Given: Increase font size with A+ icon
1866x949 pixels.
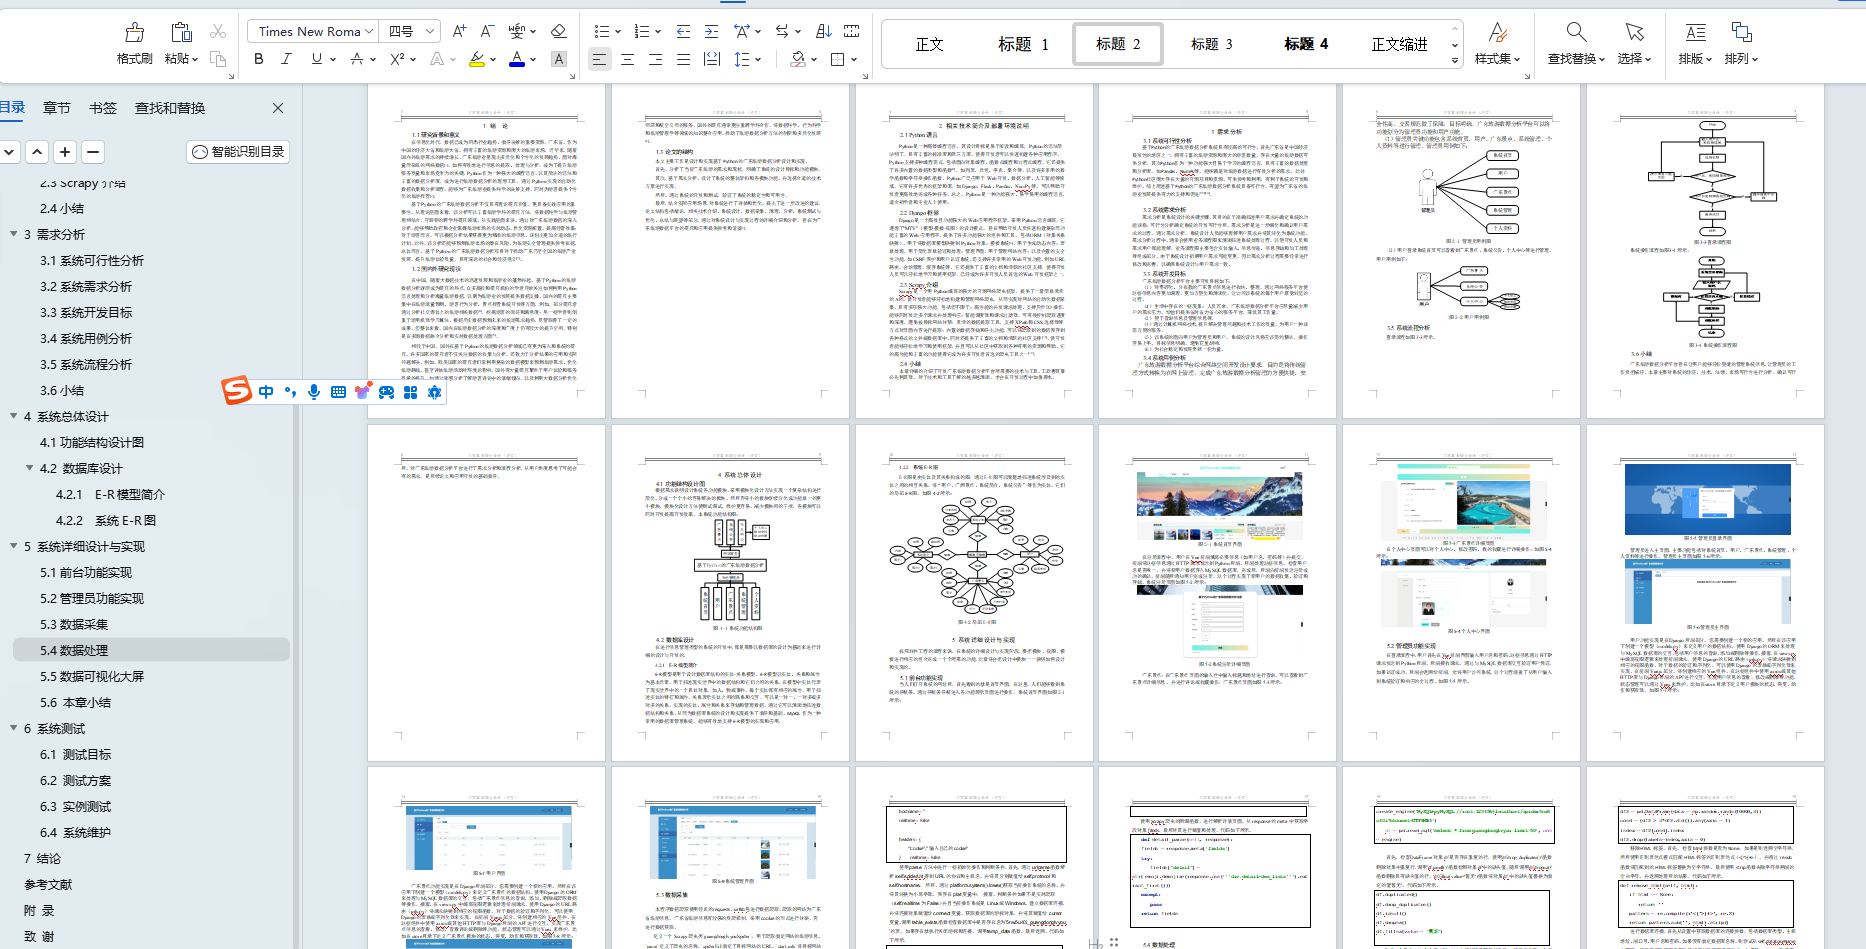Looking at the screenshot, I should point(459,31).
